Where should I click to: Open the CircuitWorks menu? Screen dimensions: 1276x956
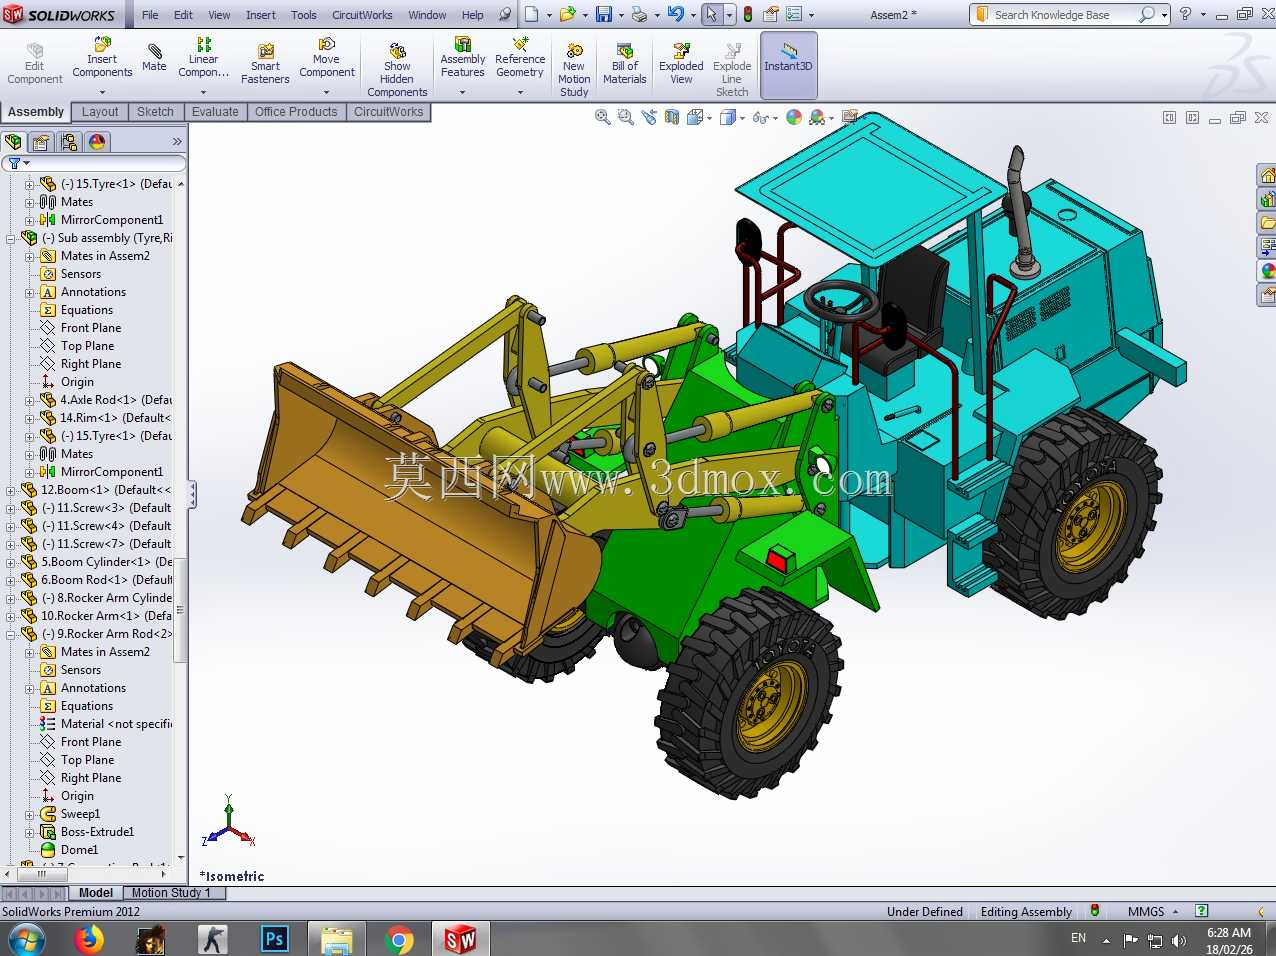(x=362, y=15)
